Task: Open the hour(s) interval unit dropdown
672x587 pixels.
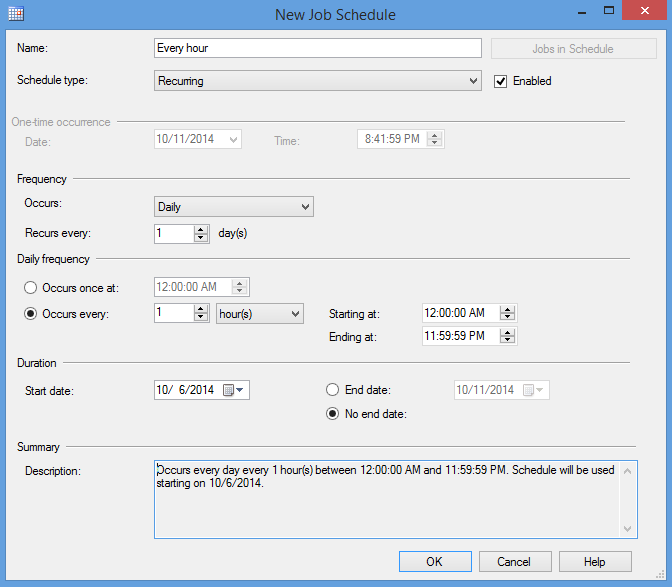Action: (x=294, y=314)
